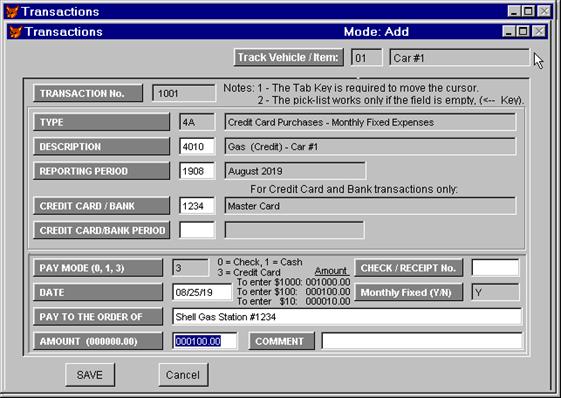This screenshot has width=561, height=398.
Task: Click the AMOUNT (000000.00) label button
Action: [98, 341]
